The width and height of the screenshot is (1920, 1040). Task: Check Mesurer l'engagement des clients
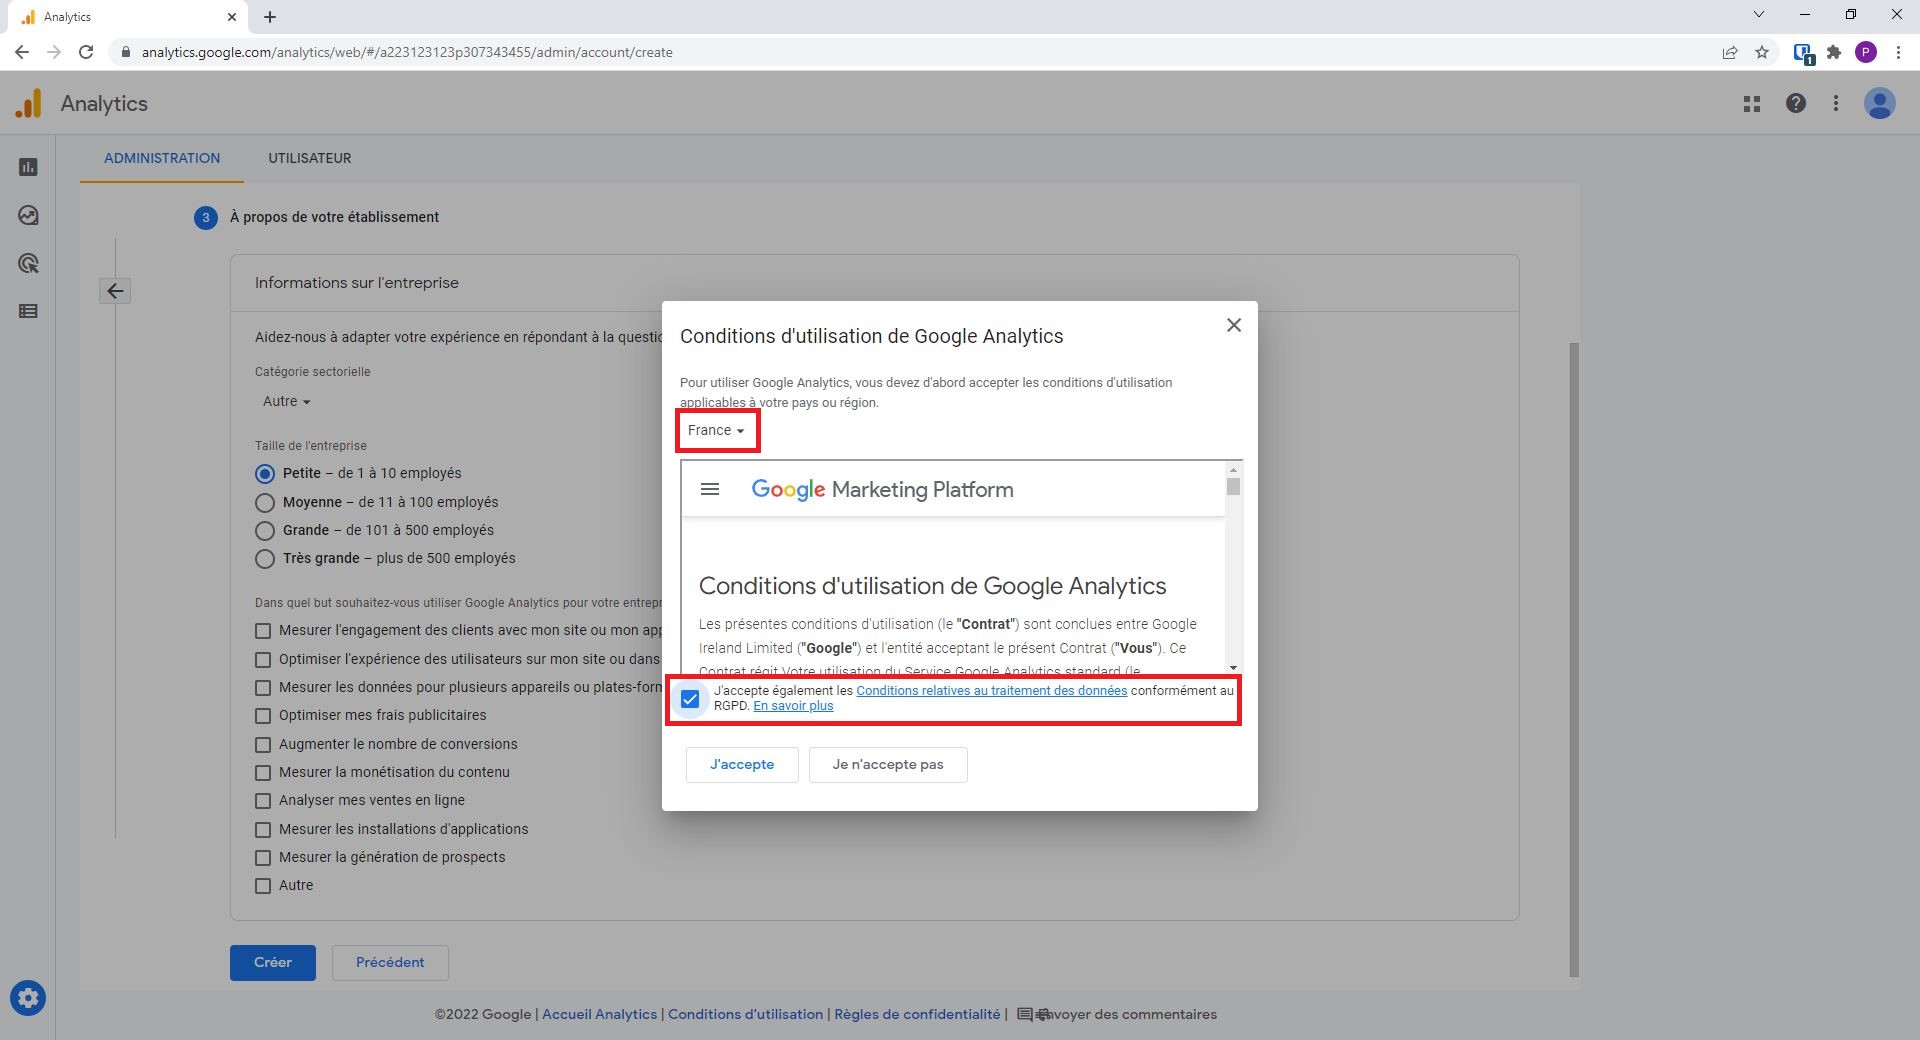(x=263, y=631)
